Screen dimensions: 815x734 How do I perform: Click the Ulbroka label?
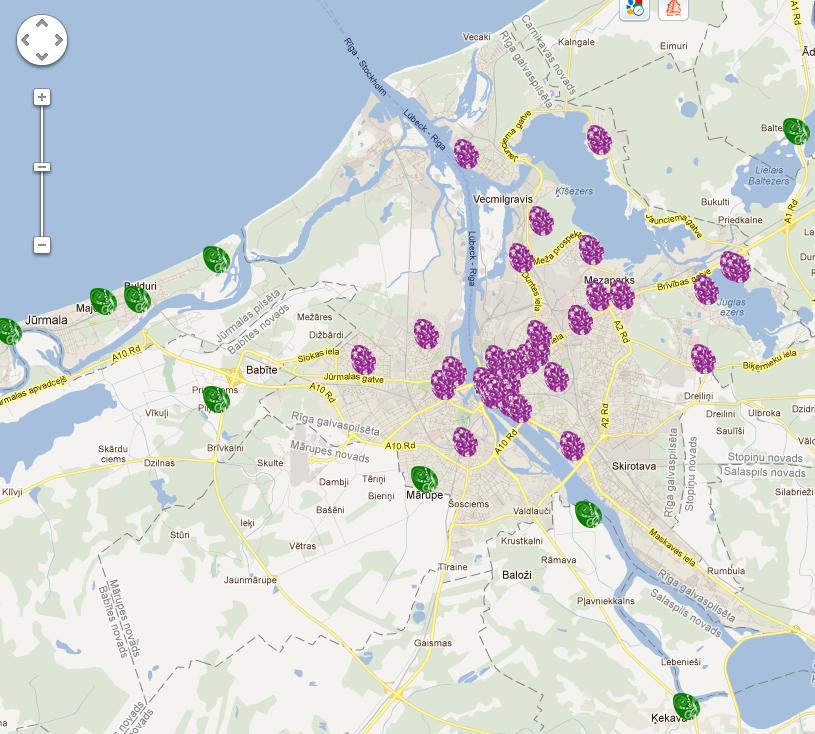coord(764,413)
